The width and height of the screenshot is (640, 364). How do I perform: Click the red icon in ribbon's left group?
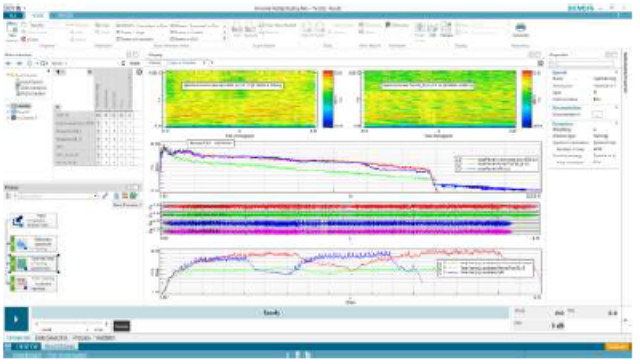24,39
